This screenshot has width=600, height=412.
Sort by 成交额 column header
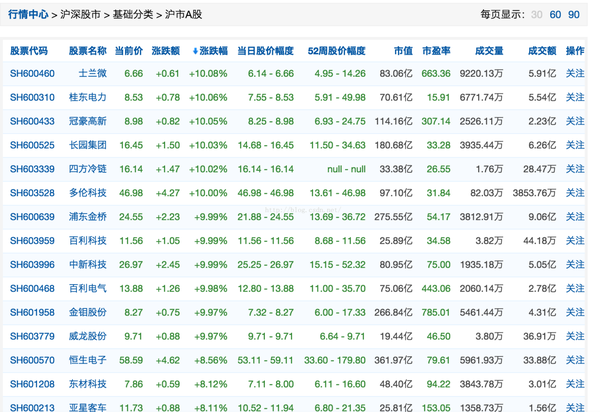click(542, 51)
